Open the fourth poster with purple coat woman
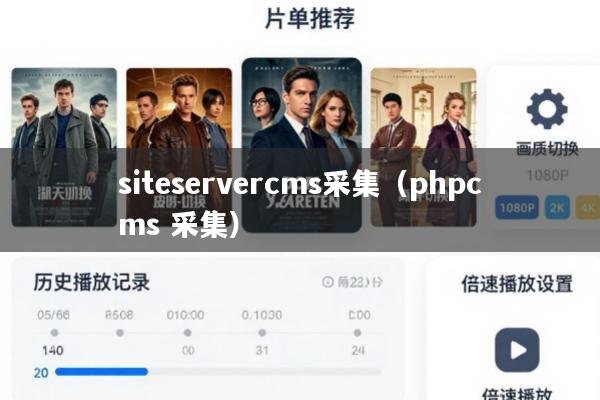 (424, 147)
